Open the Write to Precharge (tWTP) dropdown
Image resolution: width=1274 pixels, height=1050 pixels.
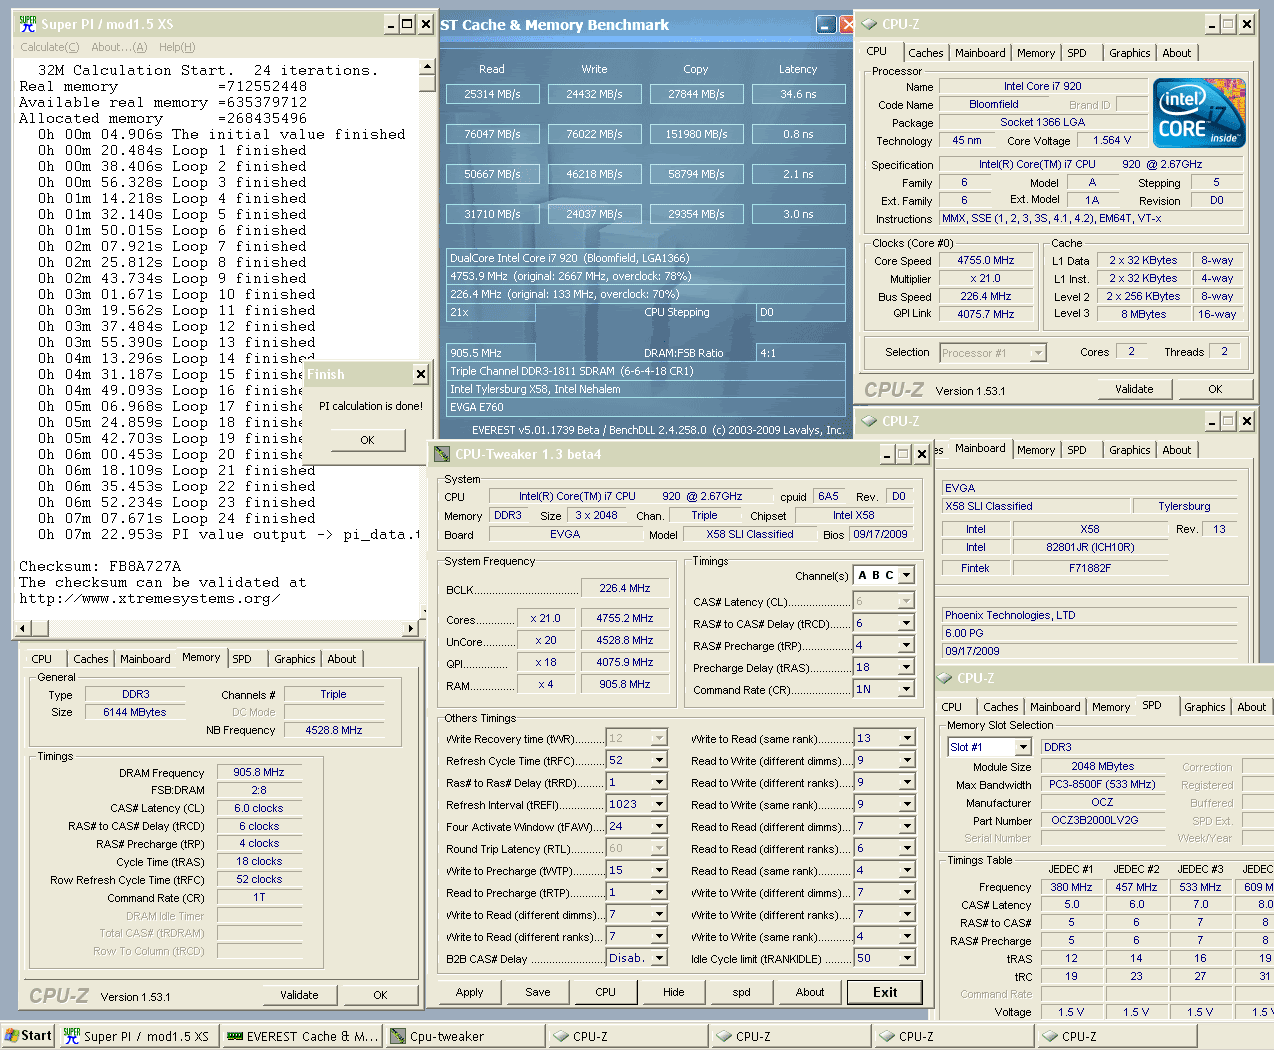(659, 870)
